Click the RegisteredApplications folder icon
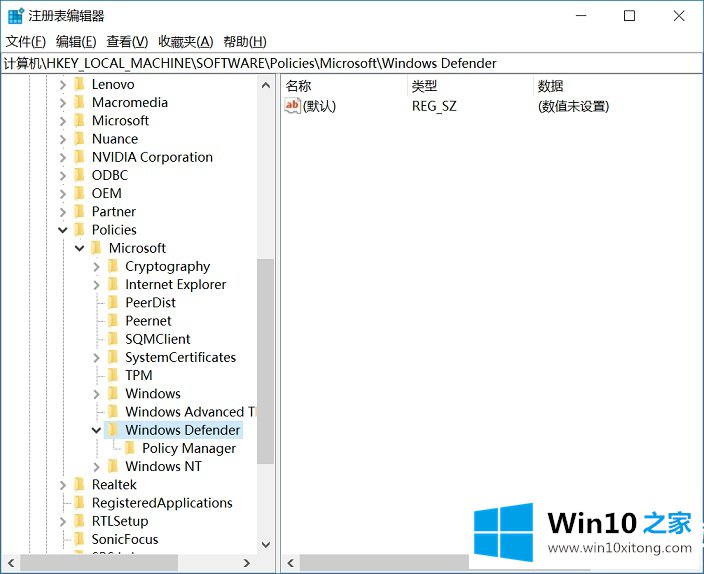 tap(79, 503)
